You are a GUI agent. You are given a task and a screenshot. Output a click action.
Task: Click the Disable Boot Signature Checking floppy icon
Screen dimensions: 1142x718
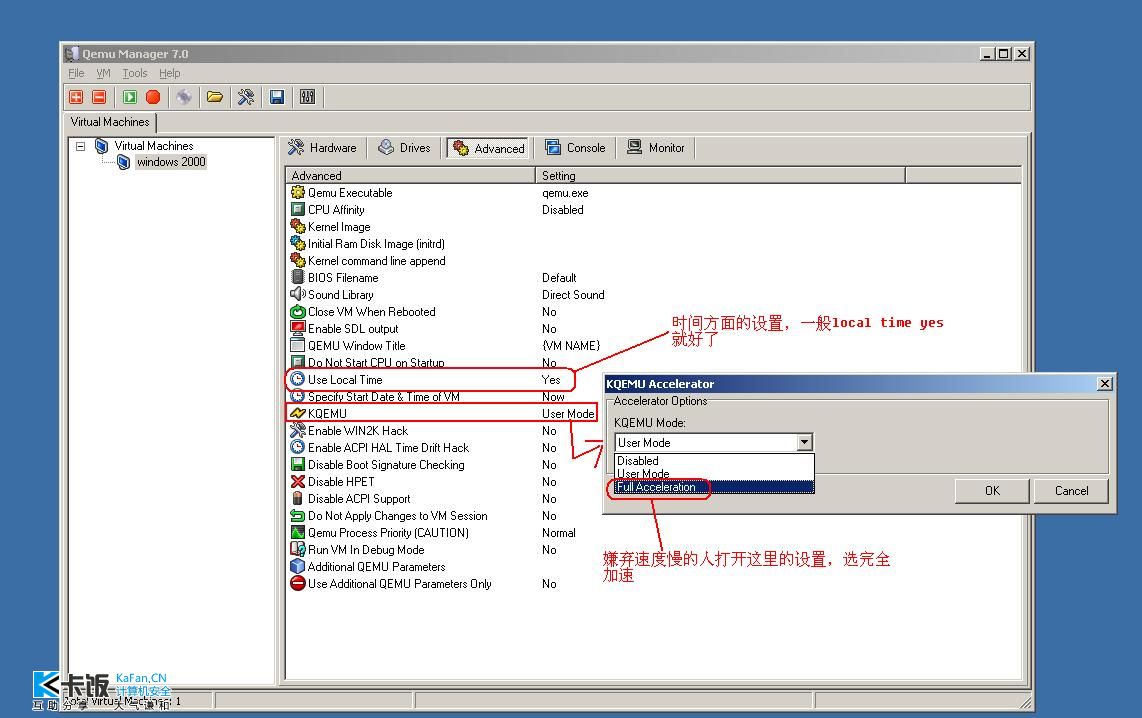298,465
